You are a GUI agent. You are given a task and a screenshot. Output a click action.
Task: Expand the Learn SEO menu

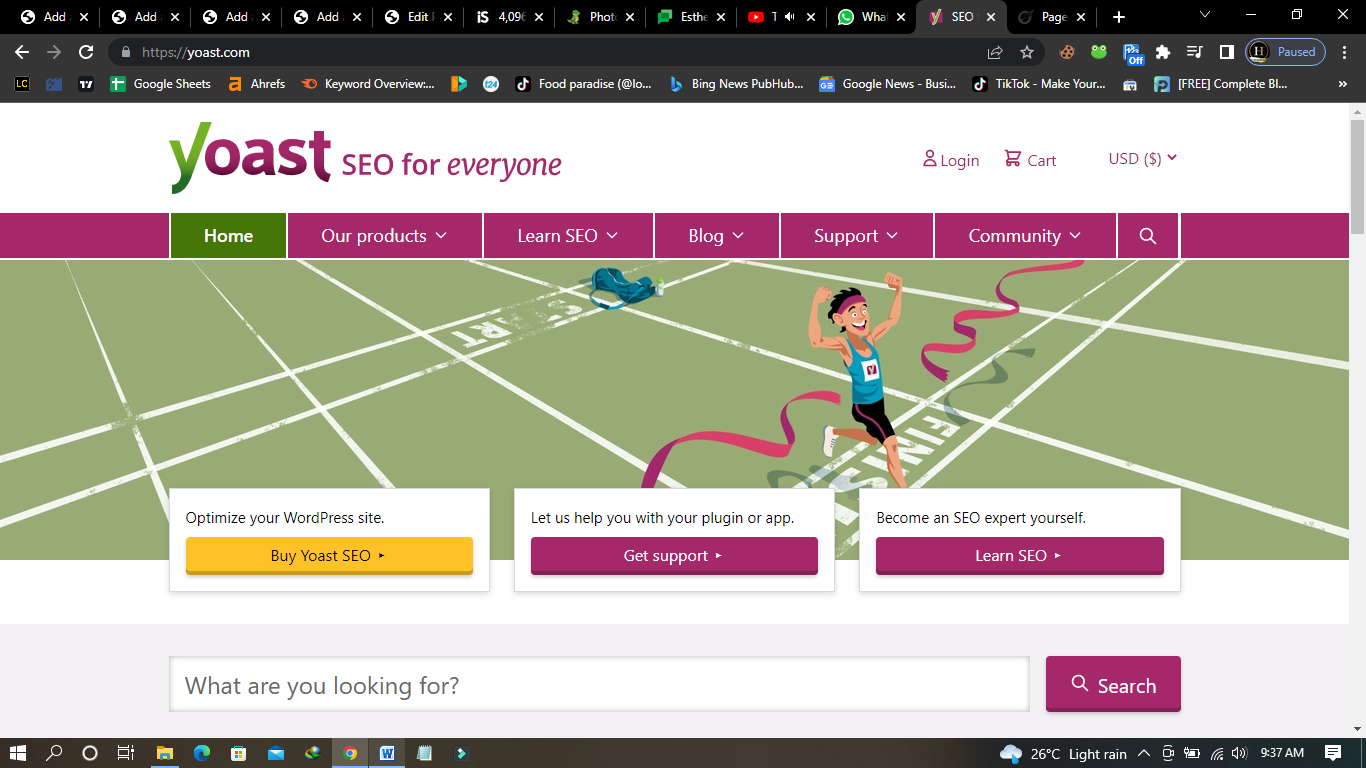click(x=568, y=236)
